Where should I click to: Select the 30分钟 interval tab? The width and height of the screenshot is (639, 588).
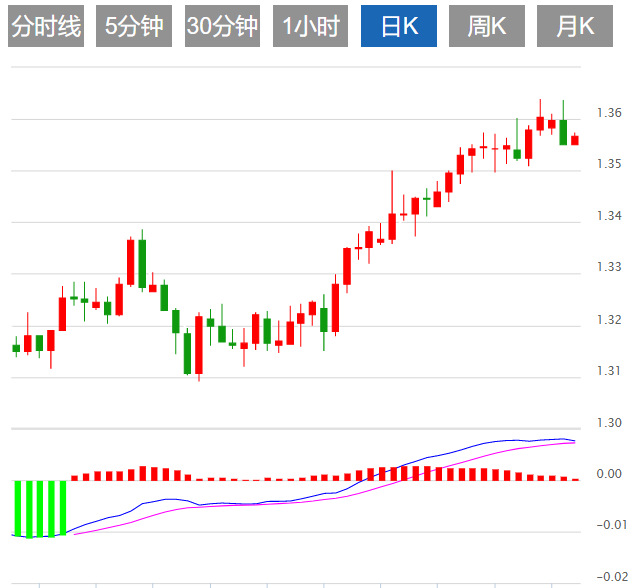pos(223,26)
